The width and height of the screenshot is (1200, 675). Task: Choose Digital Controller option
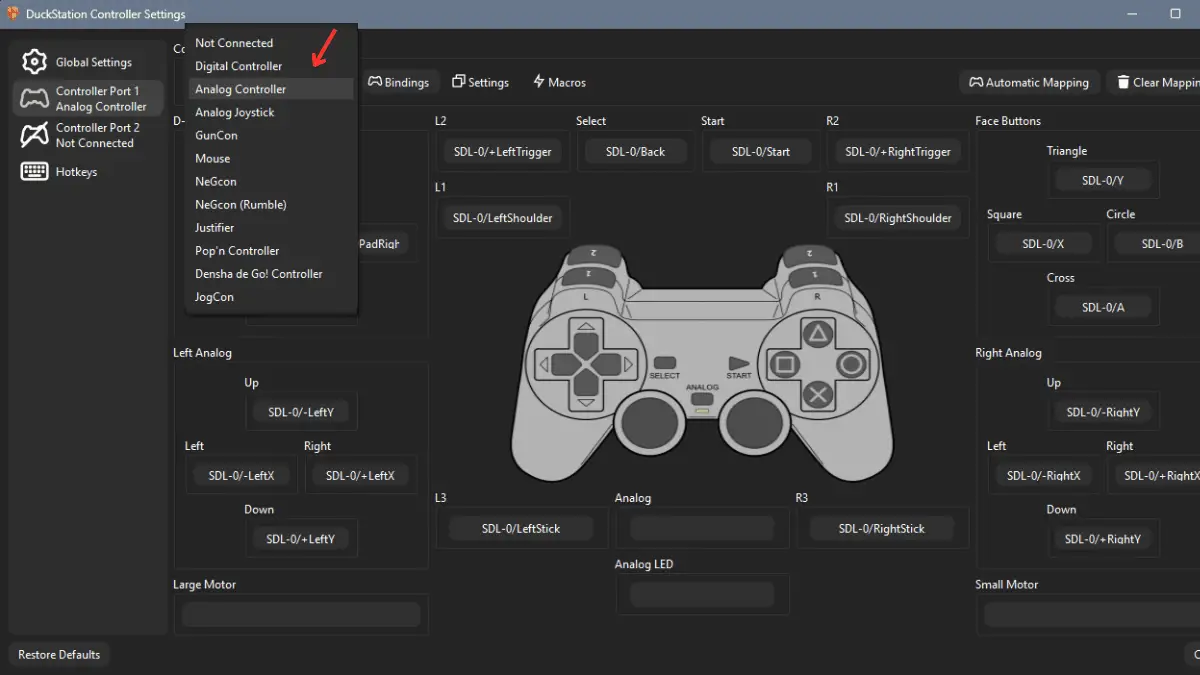pos(271,66)
